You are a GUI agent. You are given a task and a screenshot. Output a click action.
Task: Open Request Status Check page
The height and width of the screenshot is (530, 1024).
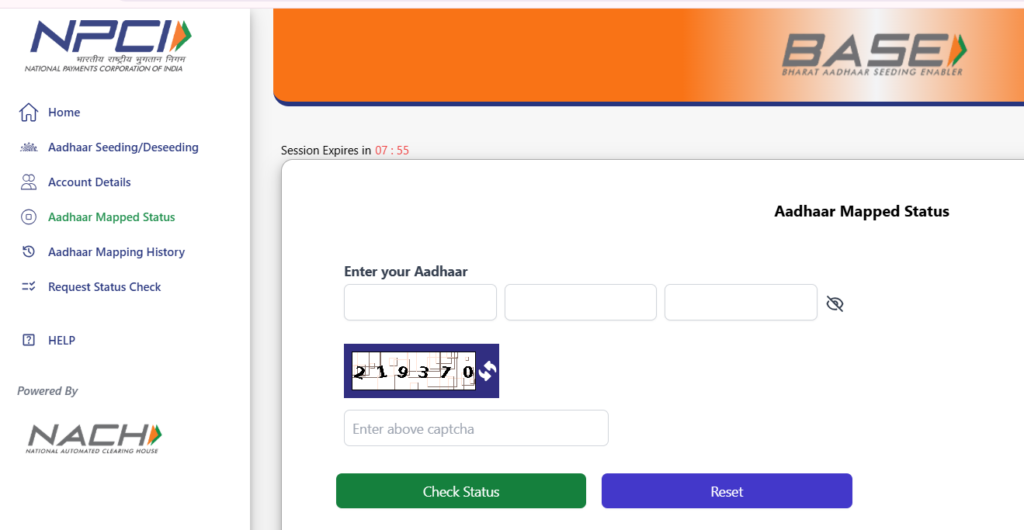(104, 287)
